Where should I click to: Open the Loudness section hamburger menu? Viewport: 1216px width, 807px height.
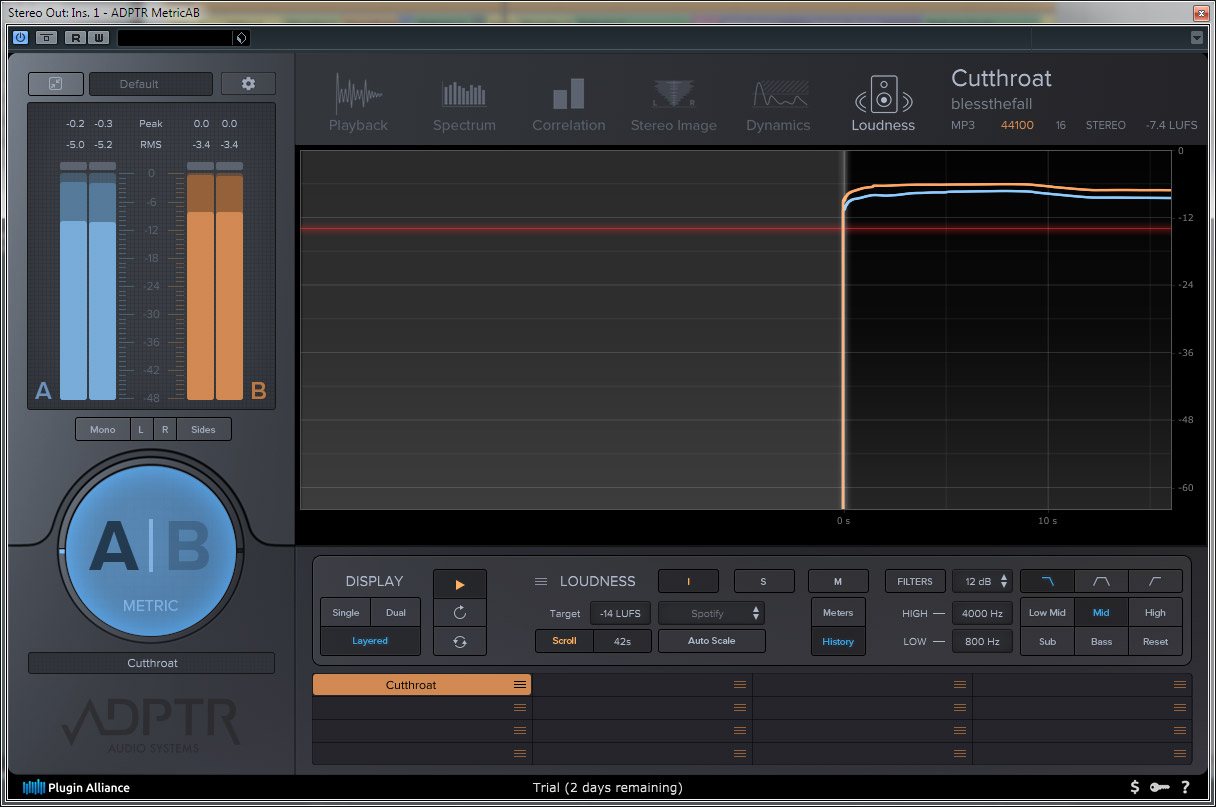(x=541, y=581)
